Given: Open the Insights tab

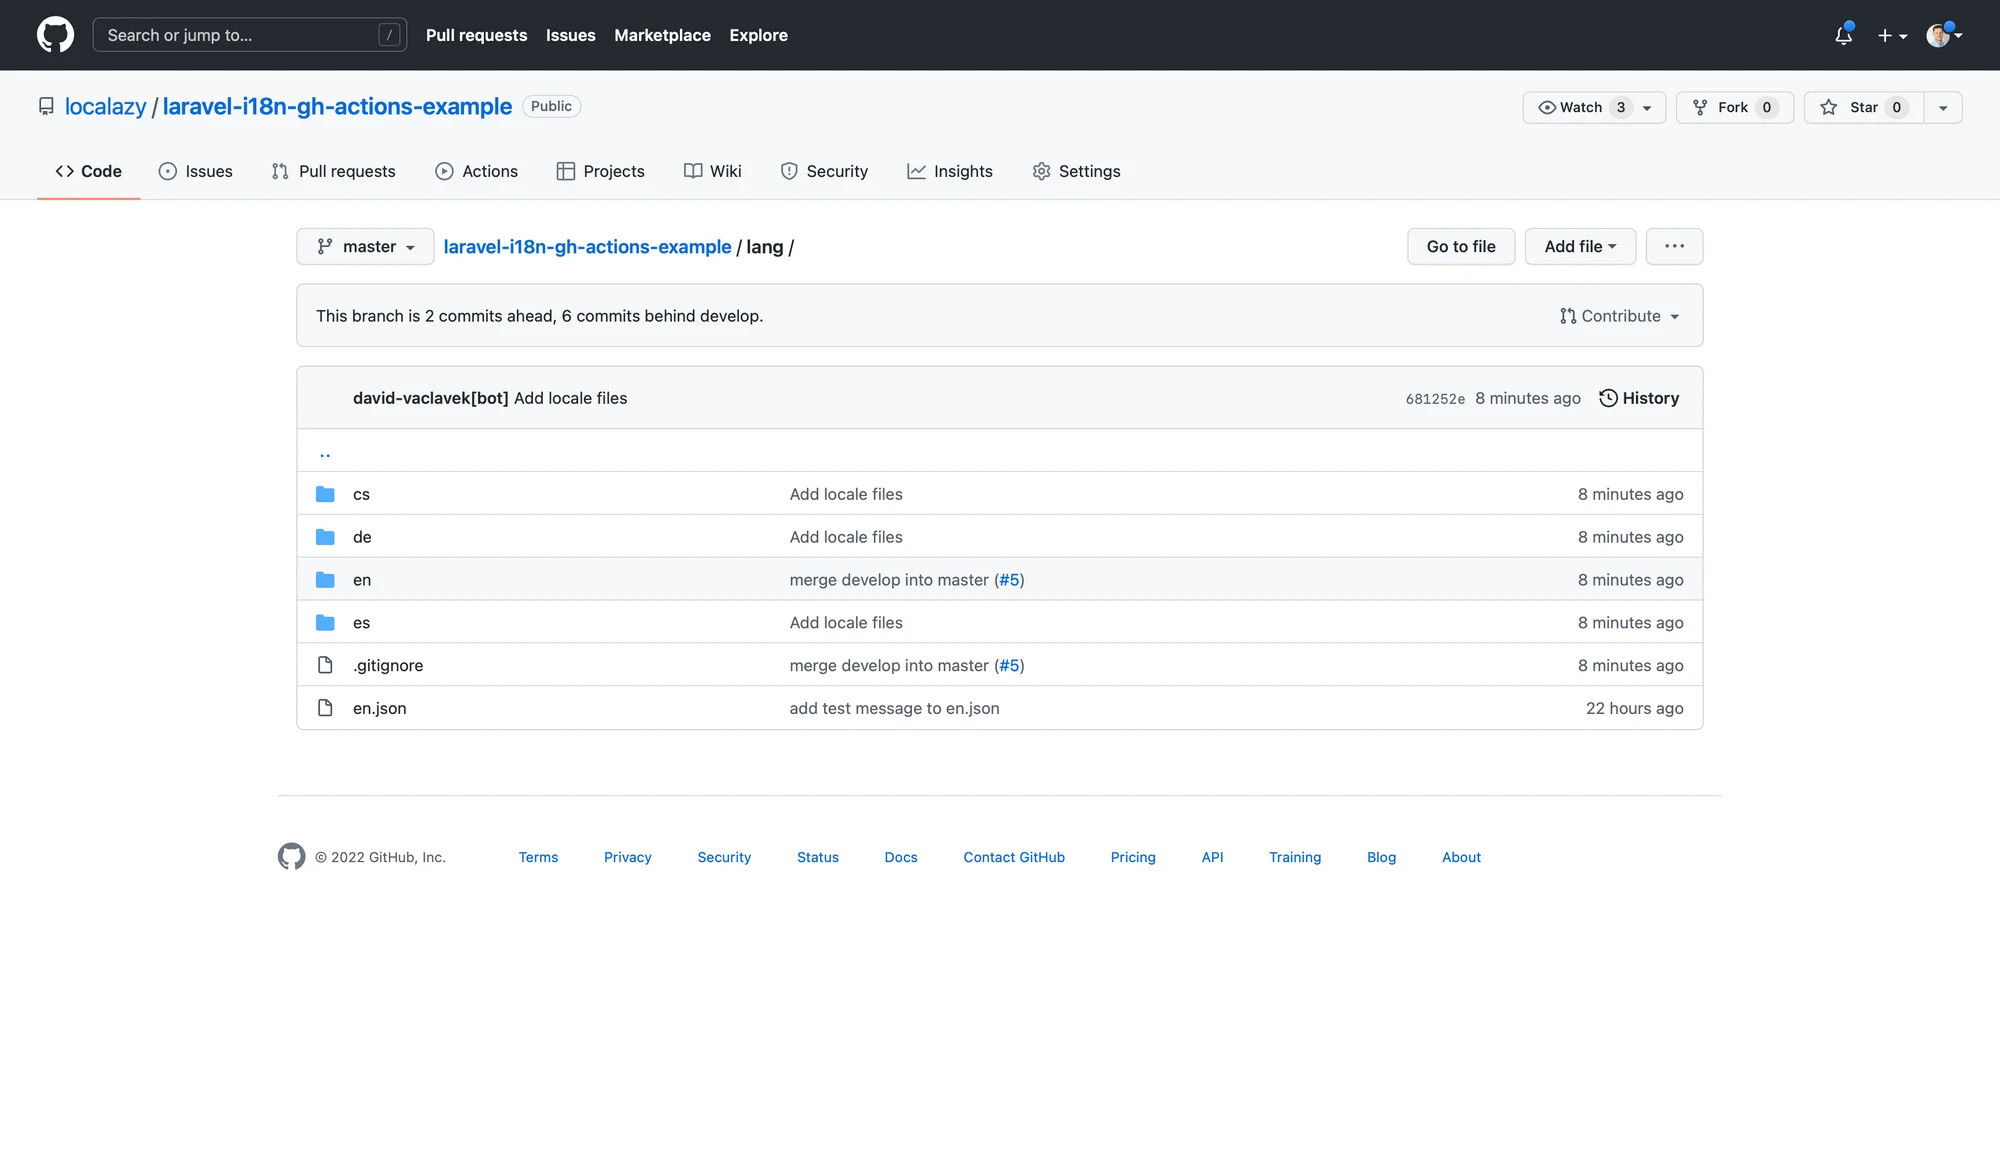Looking at the screenshot, I should coord(950,171).
